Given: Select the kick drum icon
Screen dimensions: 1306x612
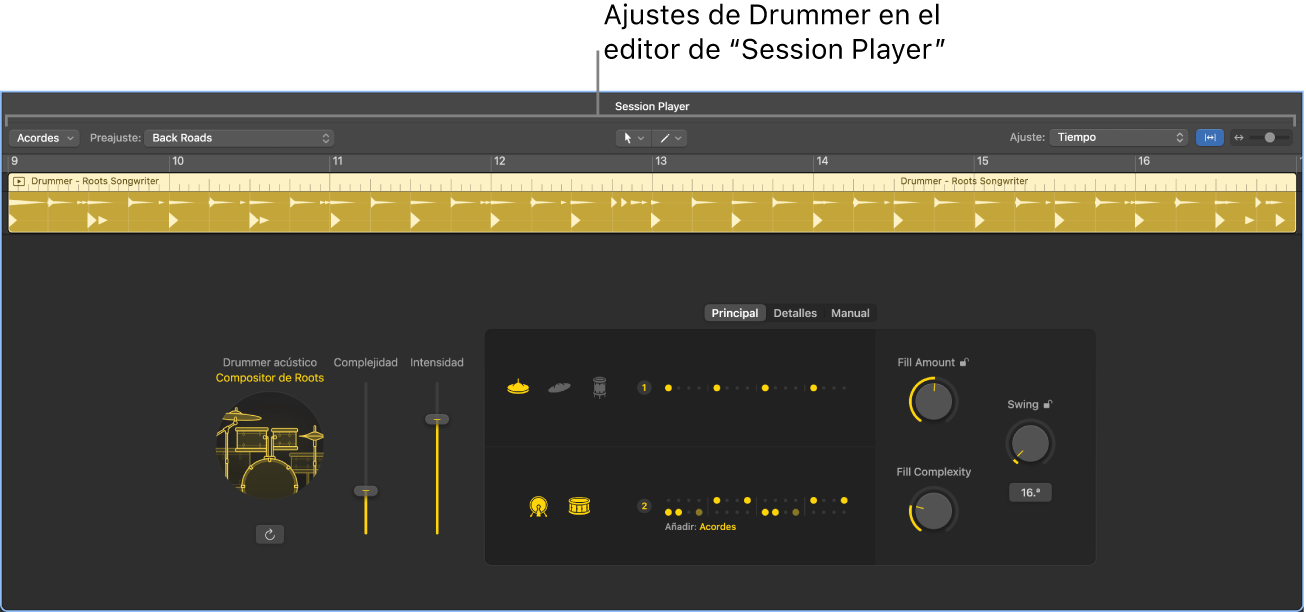Looking at the screenshot, I should [538, 508].
